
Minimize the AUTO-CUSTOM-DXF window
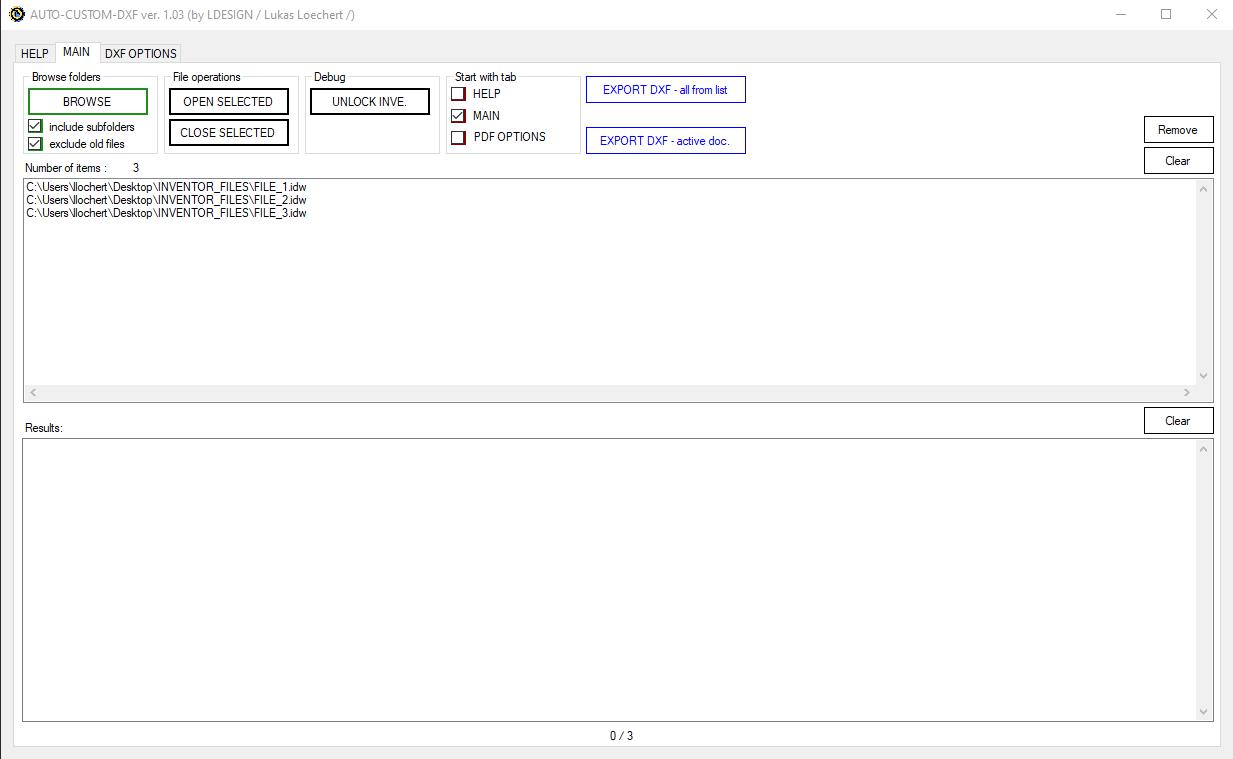[x=1120, y=14]
